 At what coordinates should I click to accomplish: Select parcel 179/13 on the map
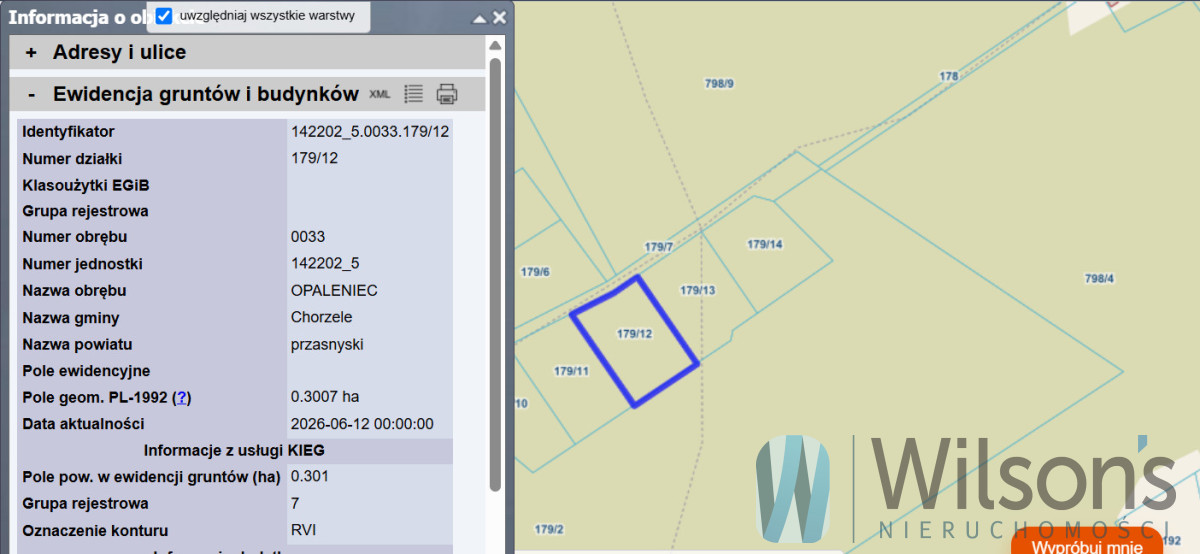click(698, 290)
